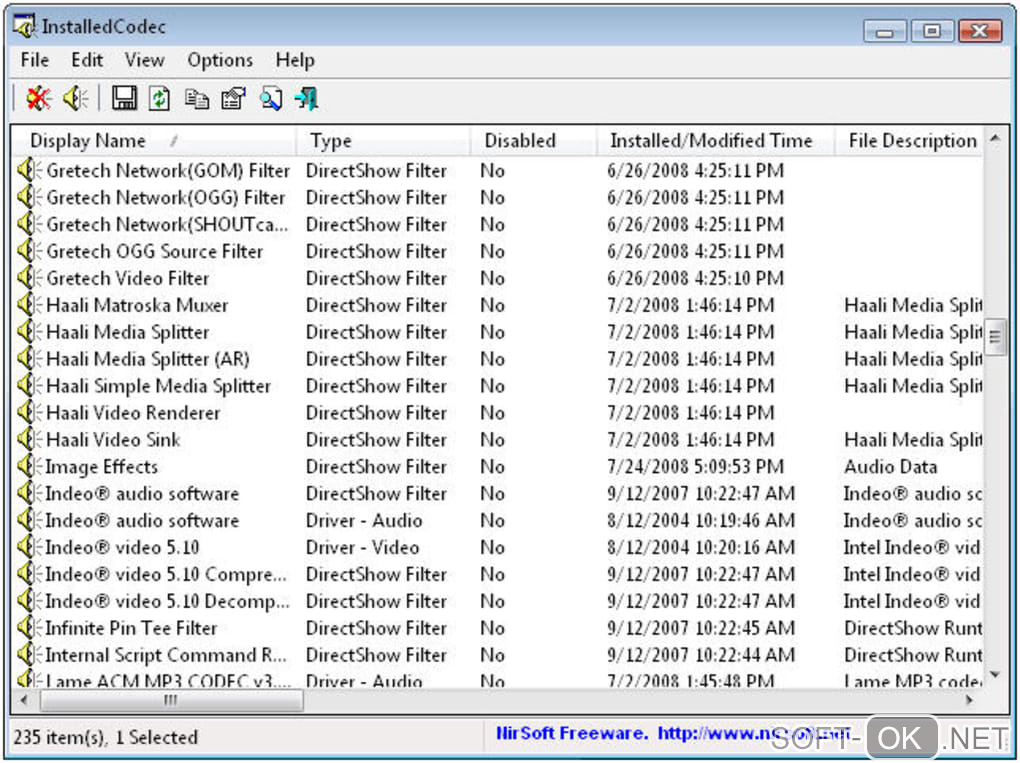The height and width of the screenshot is (763, 1020).
Task: Click the 9/12/2007 10:22:44 AM time cell
Action: pyautogui.click(x=701, y=655)
